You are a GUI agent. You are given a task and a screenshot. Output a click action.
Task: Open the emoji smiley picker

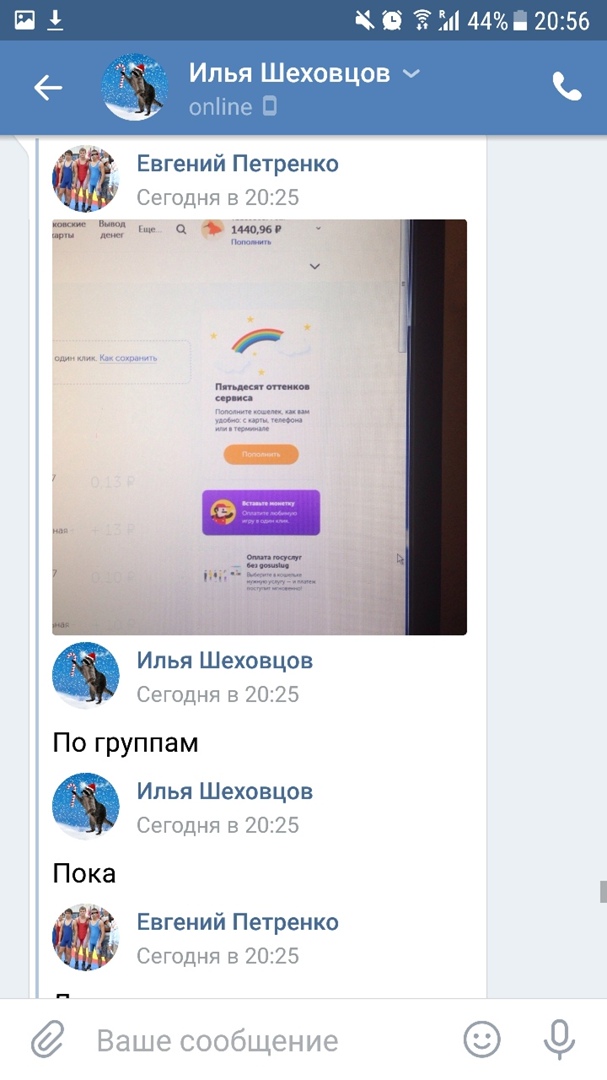[x=482, y=1039]
